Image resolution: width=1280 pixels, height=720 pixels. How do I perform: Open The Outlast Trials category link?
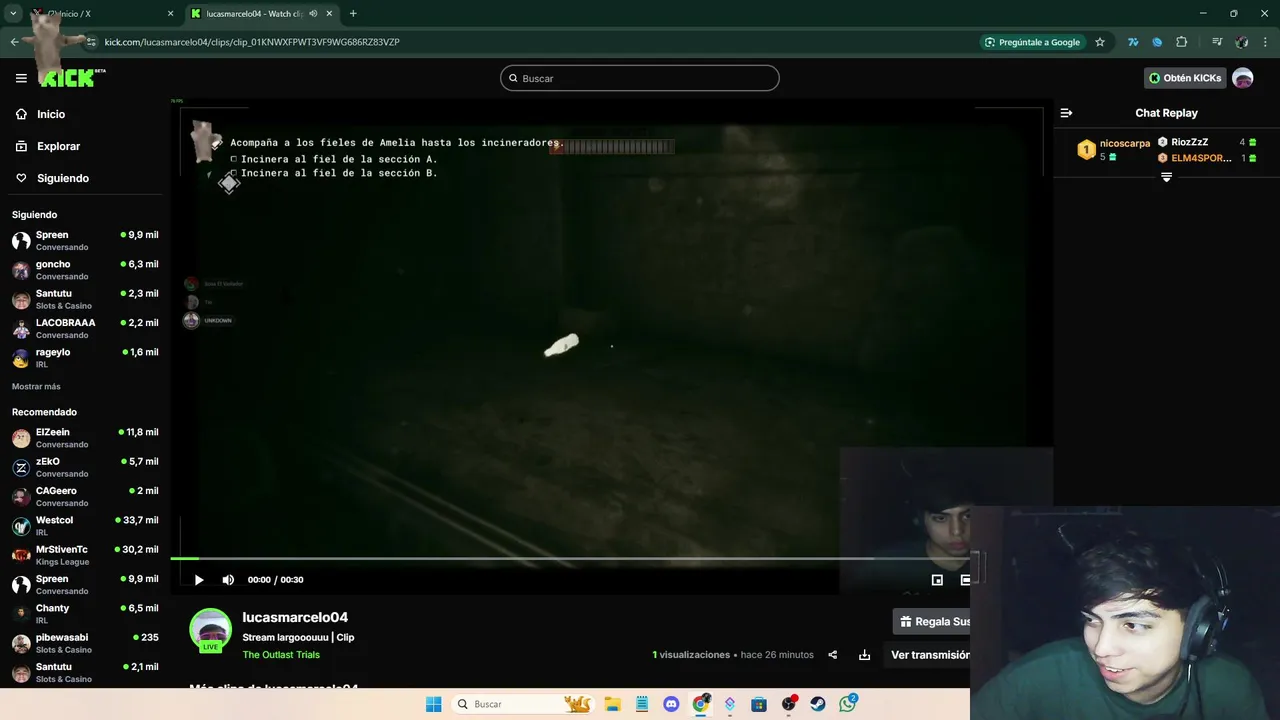(x=281, y=655)
